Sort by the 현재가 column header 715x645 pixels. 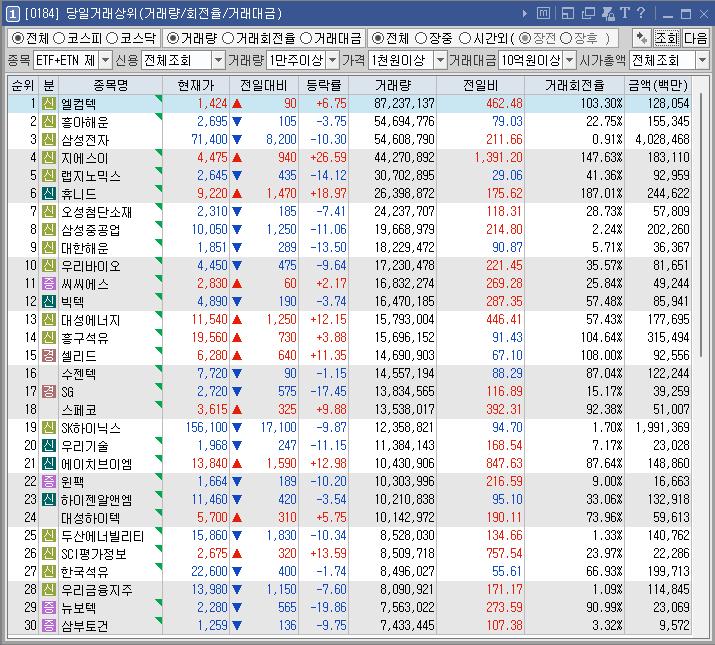[196, 85]
